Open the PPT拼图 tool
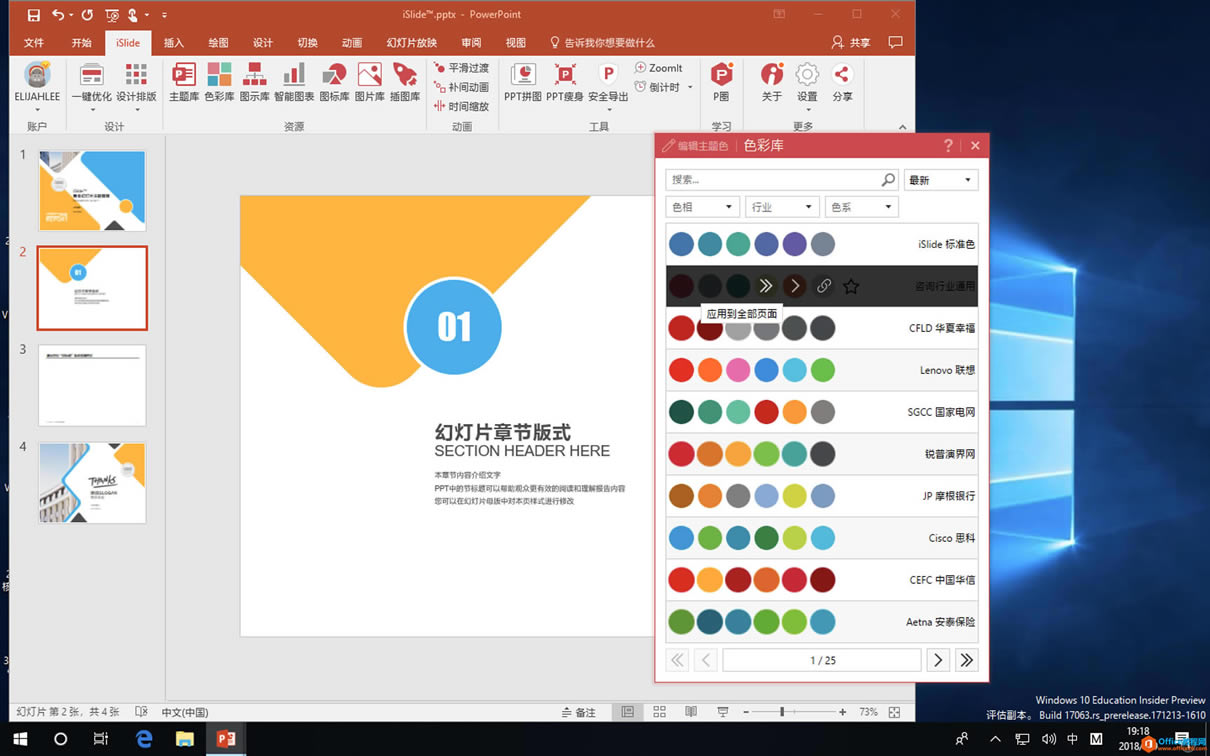The image size is (1210, 756). pos(523,80)
